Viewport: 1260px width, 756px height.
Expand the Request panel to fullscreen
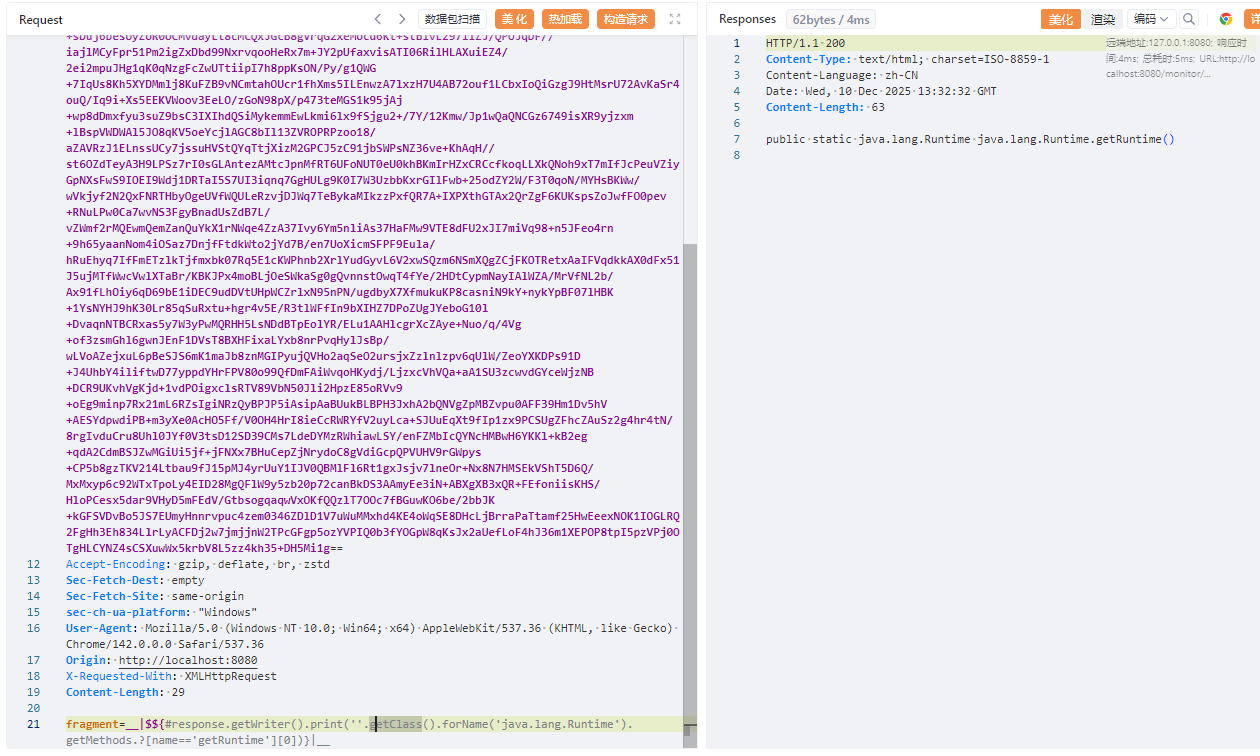[x=675, y=19]
